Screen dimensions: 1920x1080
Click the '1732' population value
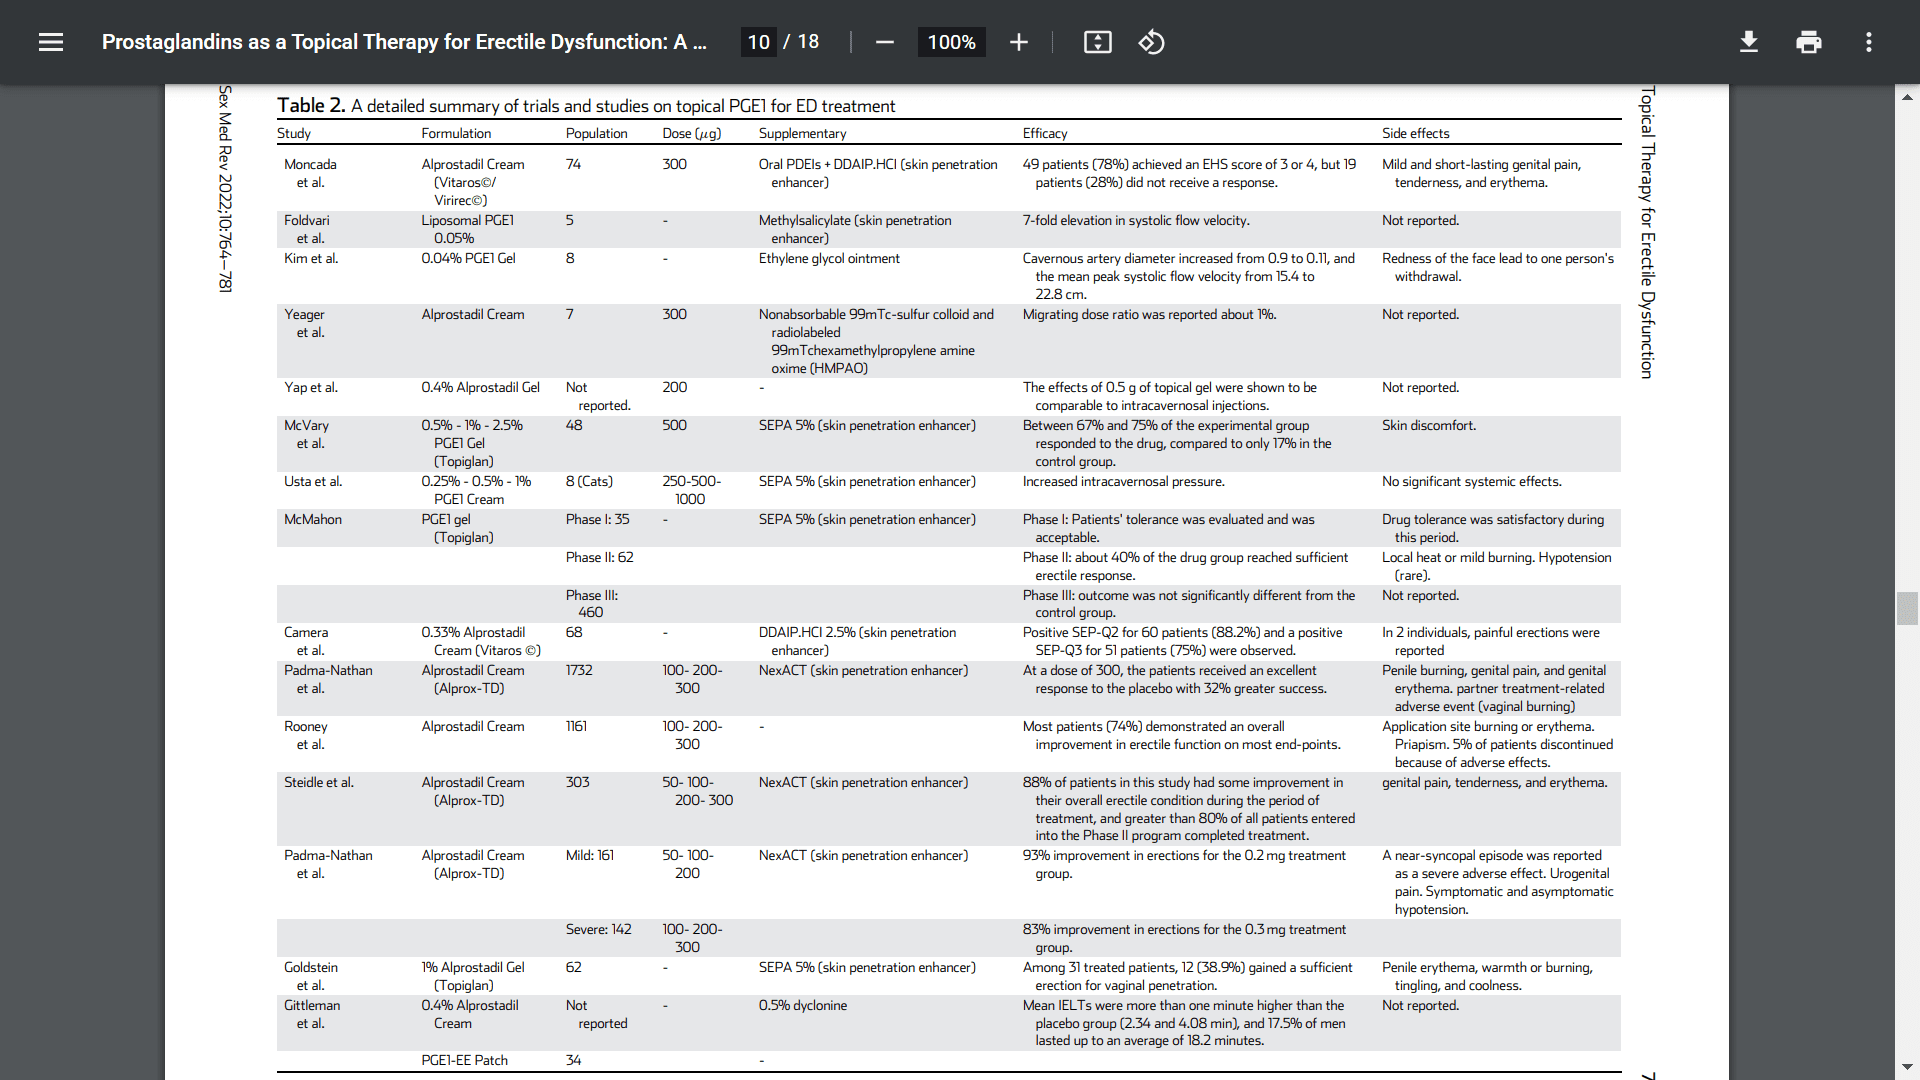pyautogui.click(x=579, y=670)
